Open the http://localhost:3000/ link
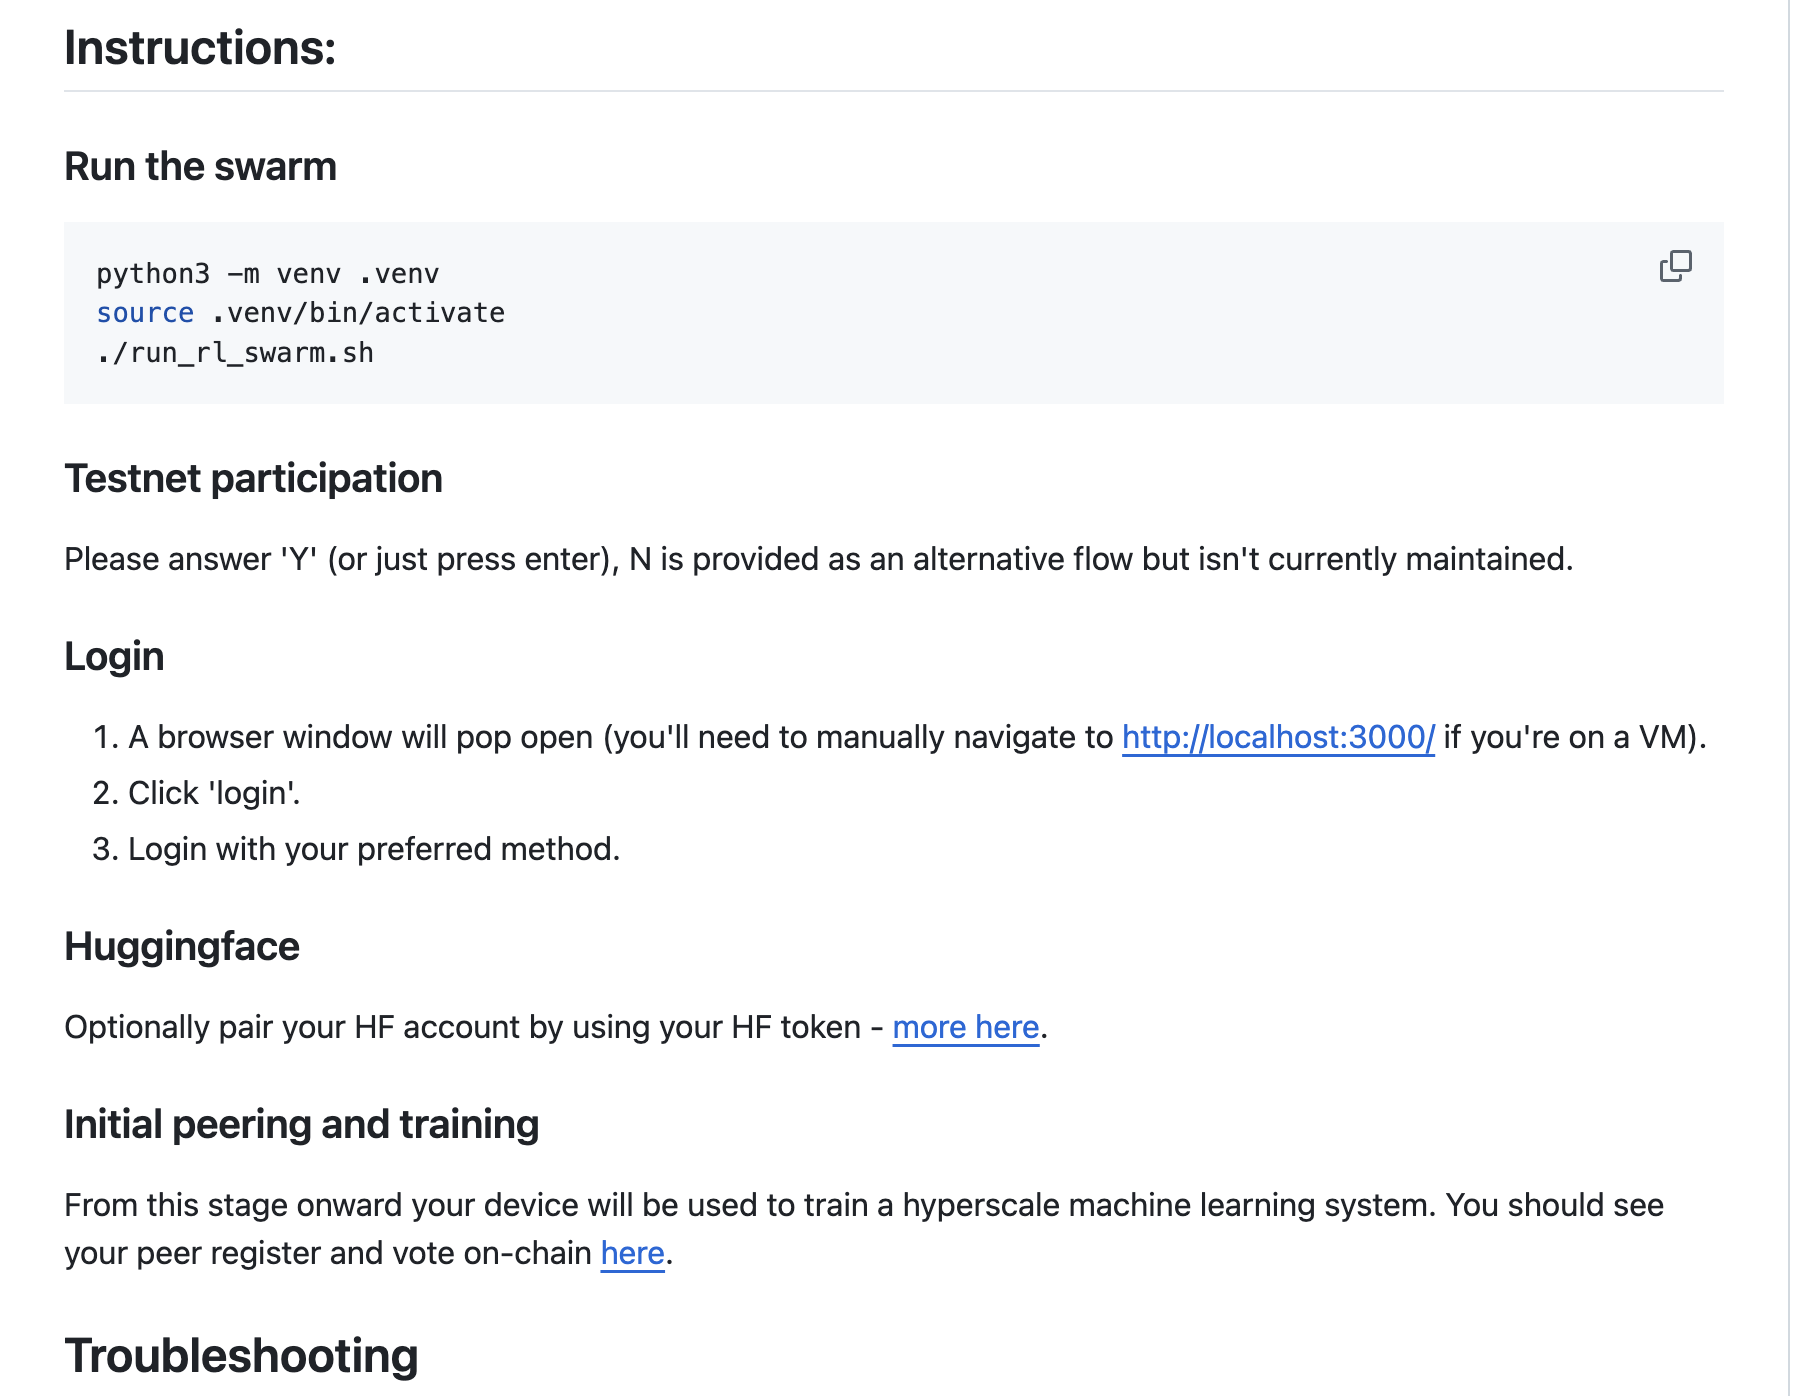This screenshot has width=1812, height=1396. point(1277,738)
